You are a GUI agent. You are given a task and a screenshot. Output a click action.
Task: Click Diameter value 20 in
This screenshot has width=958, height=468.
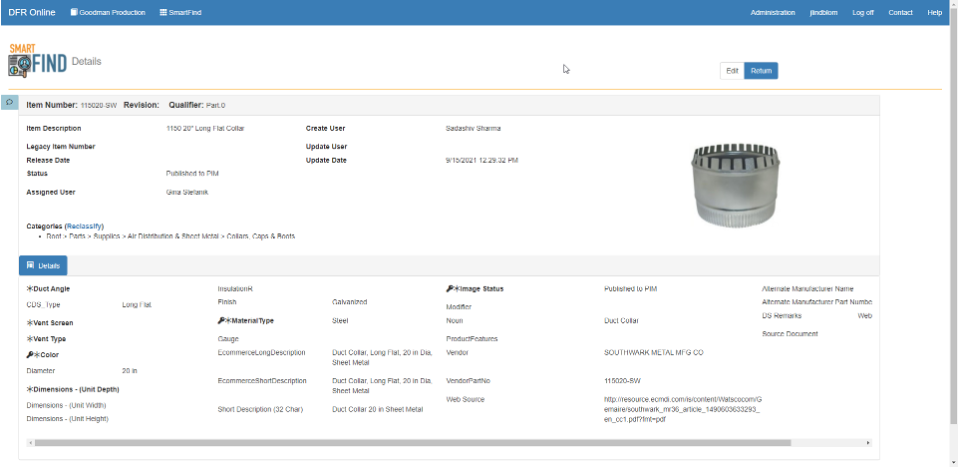(130, 371)
